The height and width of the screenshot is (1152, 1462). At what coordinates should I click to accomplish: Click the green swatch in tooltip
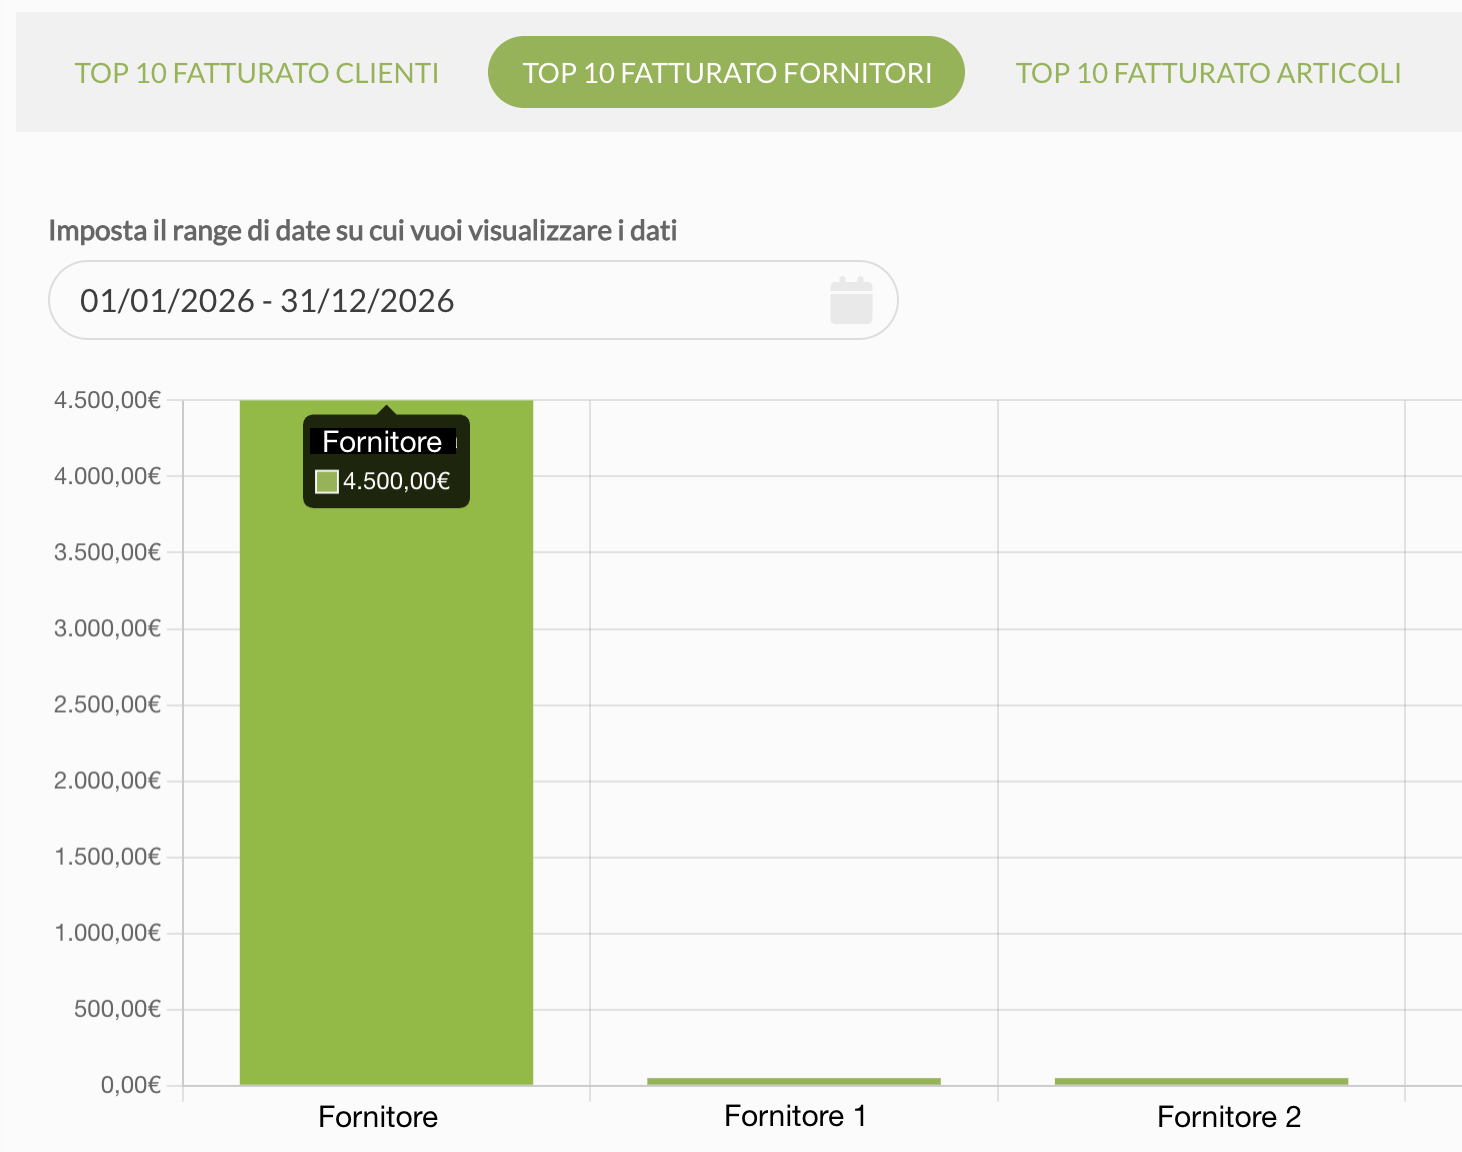tap(327, 482)
